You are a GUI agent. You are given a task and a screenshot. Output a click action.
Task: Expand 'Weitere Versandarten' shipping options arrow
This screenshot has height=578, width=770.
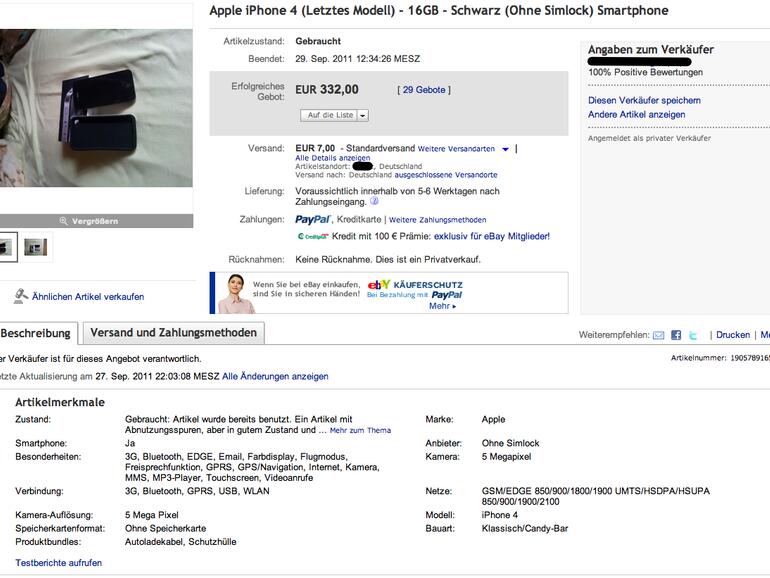coord(505,149)
